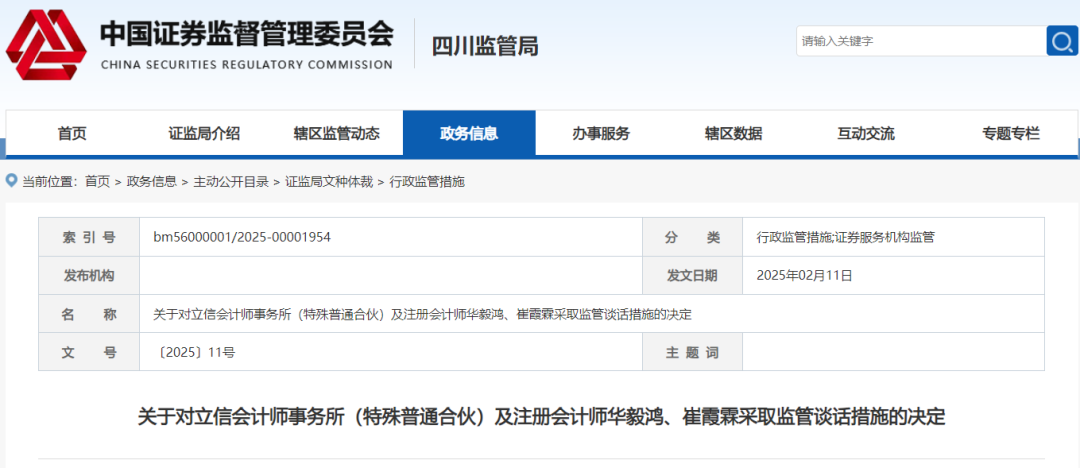
Task: Click the blue search magnifier button
Action: coord(1062,41)
